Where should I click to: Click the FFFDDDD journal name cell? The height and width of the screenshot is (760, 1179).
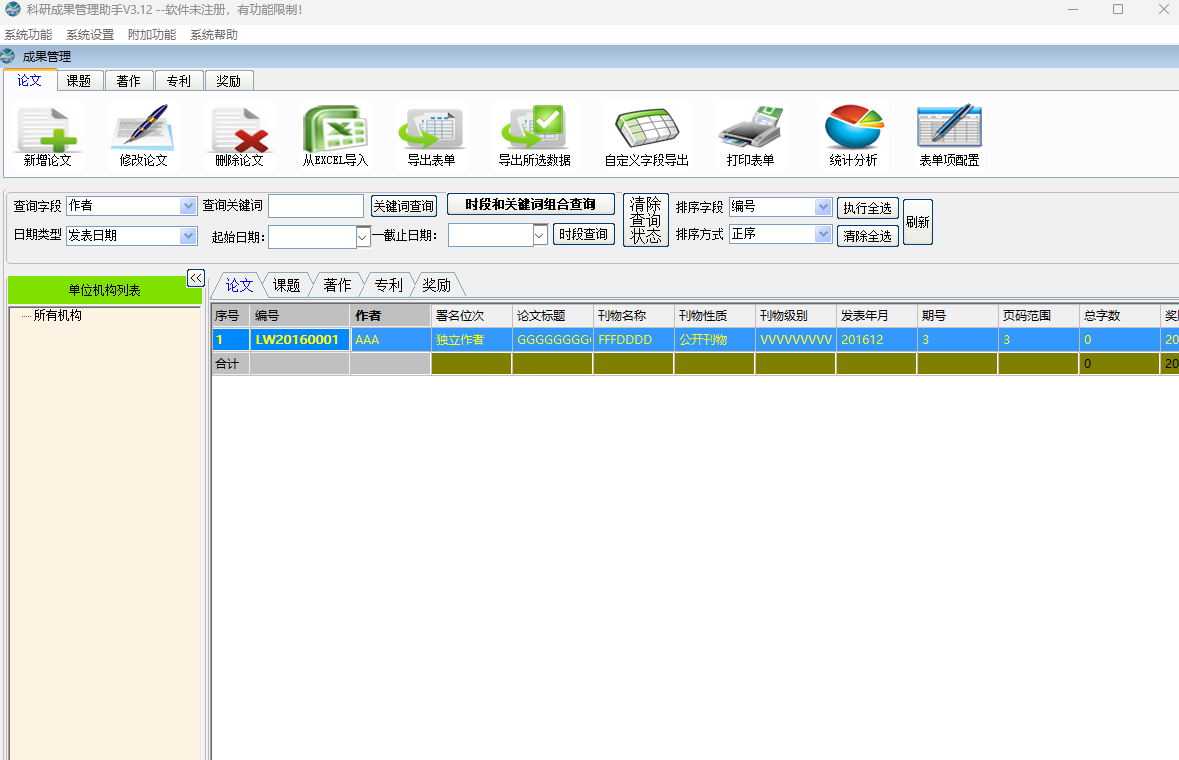click(634, 340)
